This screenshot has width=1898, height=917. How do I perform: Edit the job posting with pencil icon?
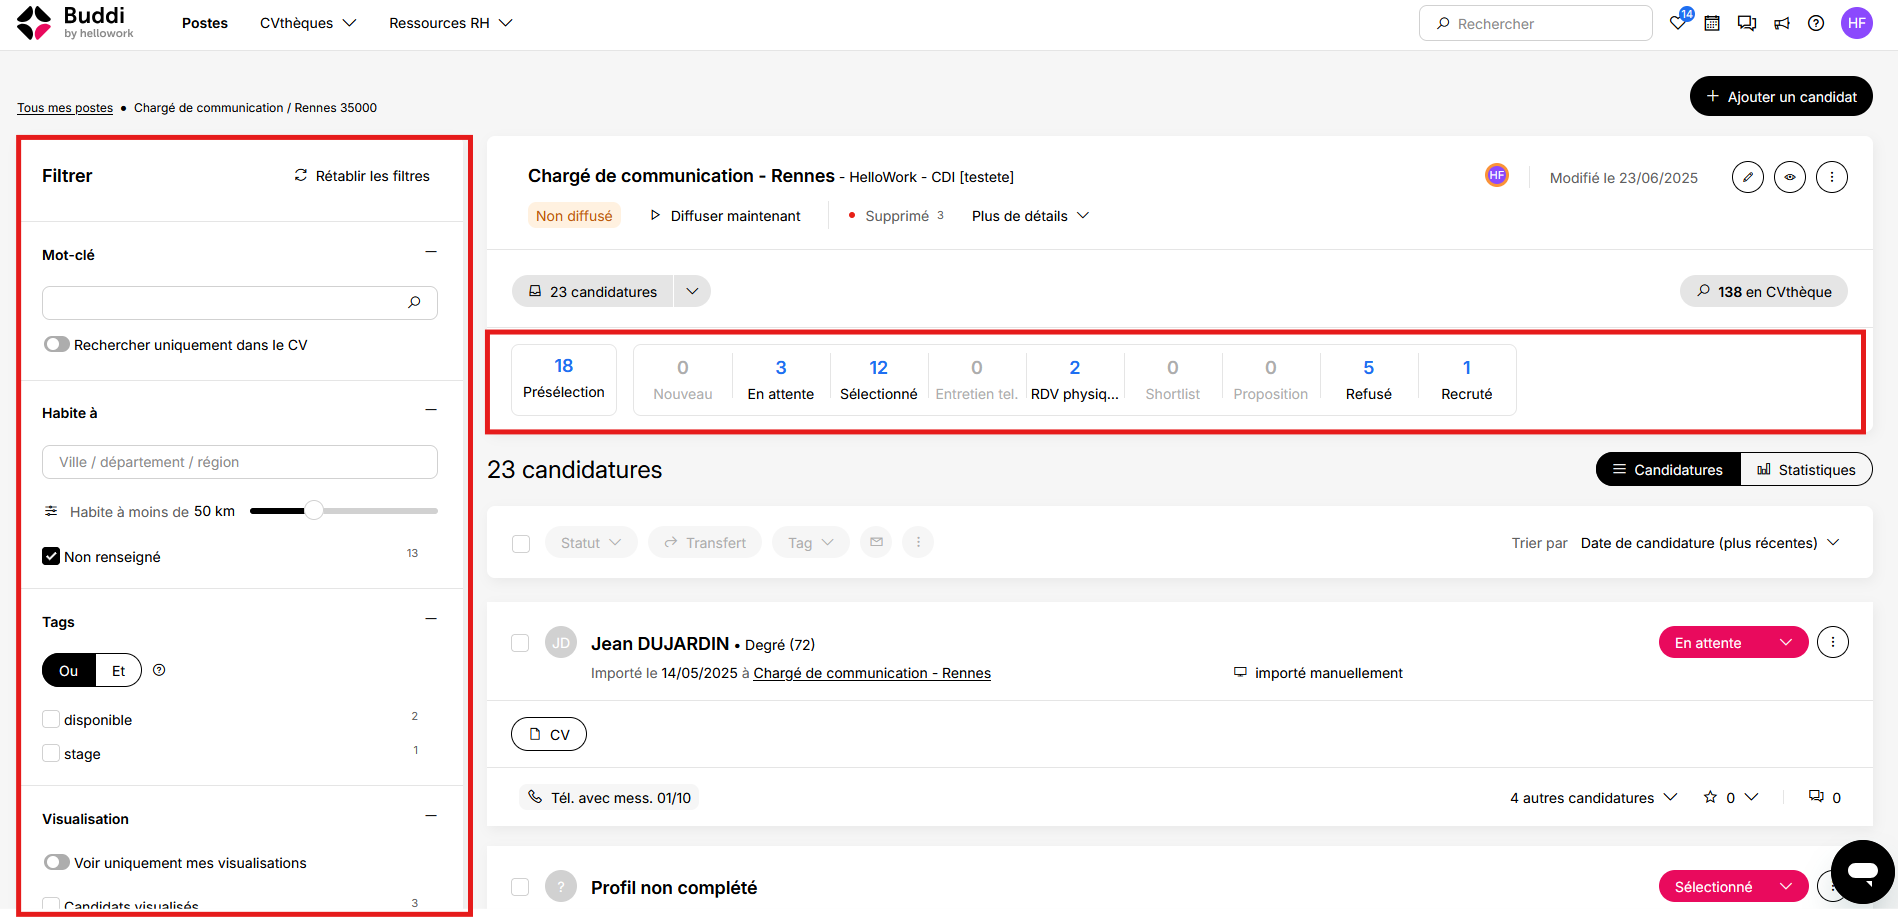click(1748, 177)
